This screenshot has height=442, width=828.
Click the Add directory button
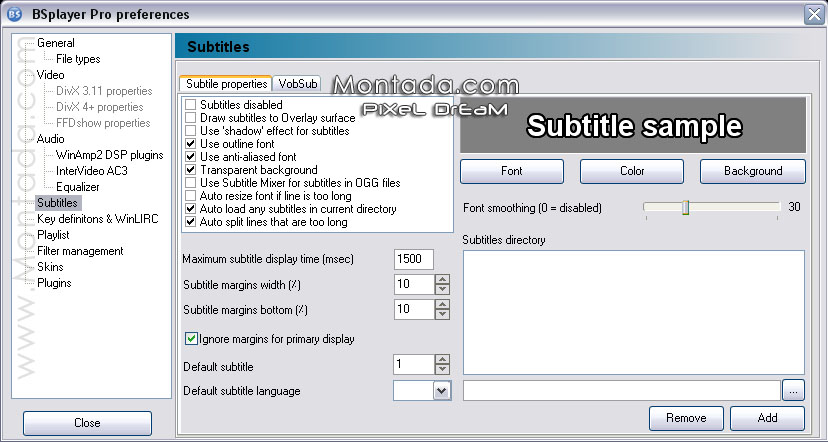pyautogui.click(x=767, y=418)
